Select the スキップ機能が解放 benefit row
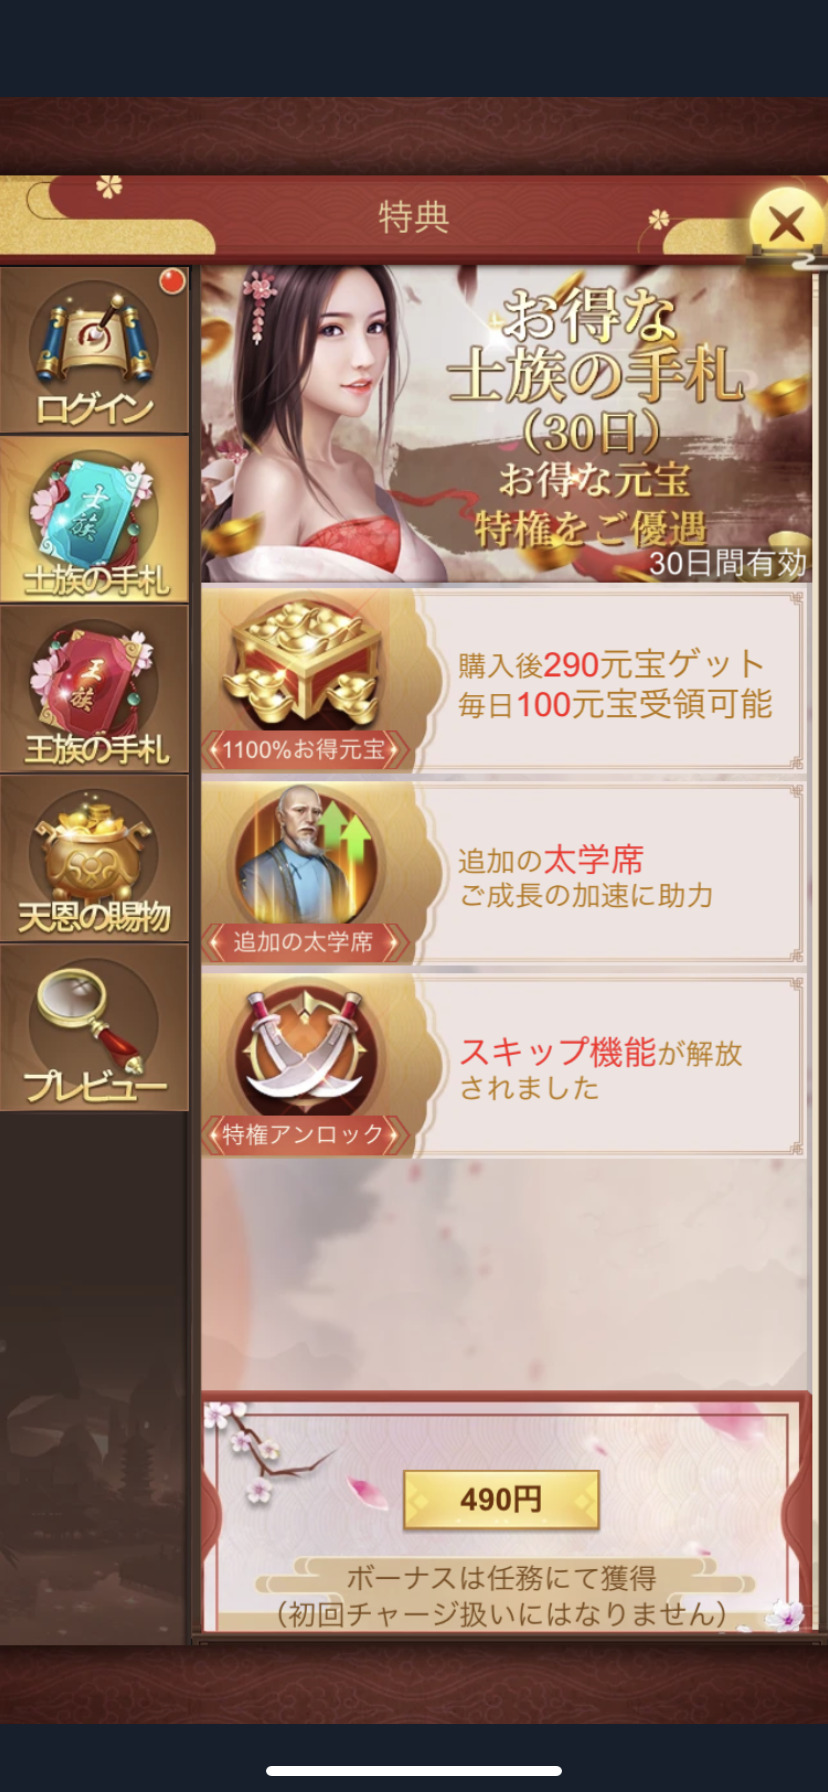Image resolution: width=828 pixels, height=1792 pixels. [504, 1067]
